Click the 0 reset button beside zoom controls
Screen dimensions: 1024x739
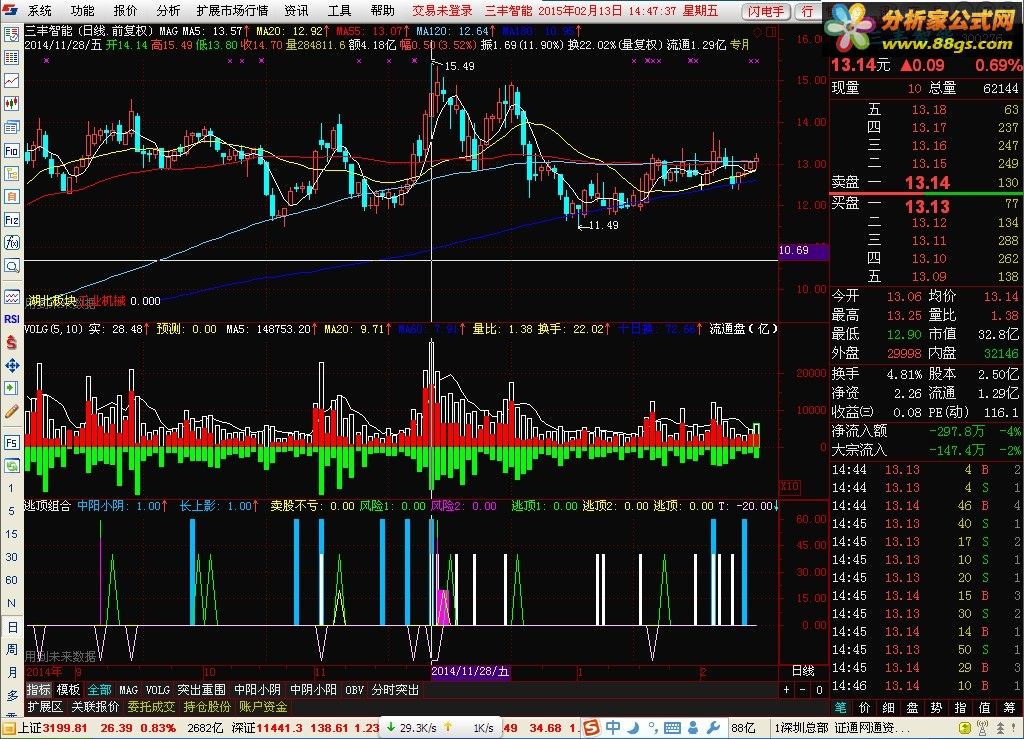tap(819, 689)
